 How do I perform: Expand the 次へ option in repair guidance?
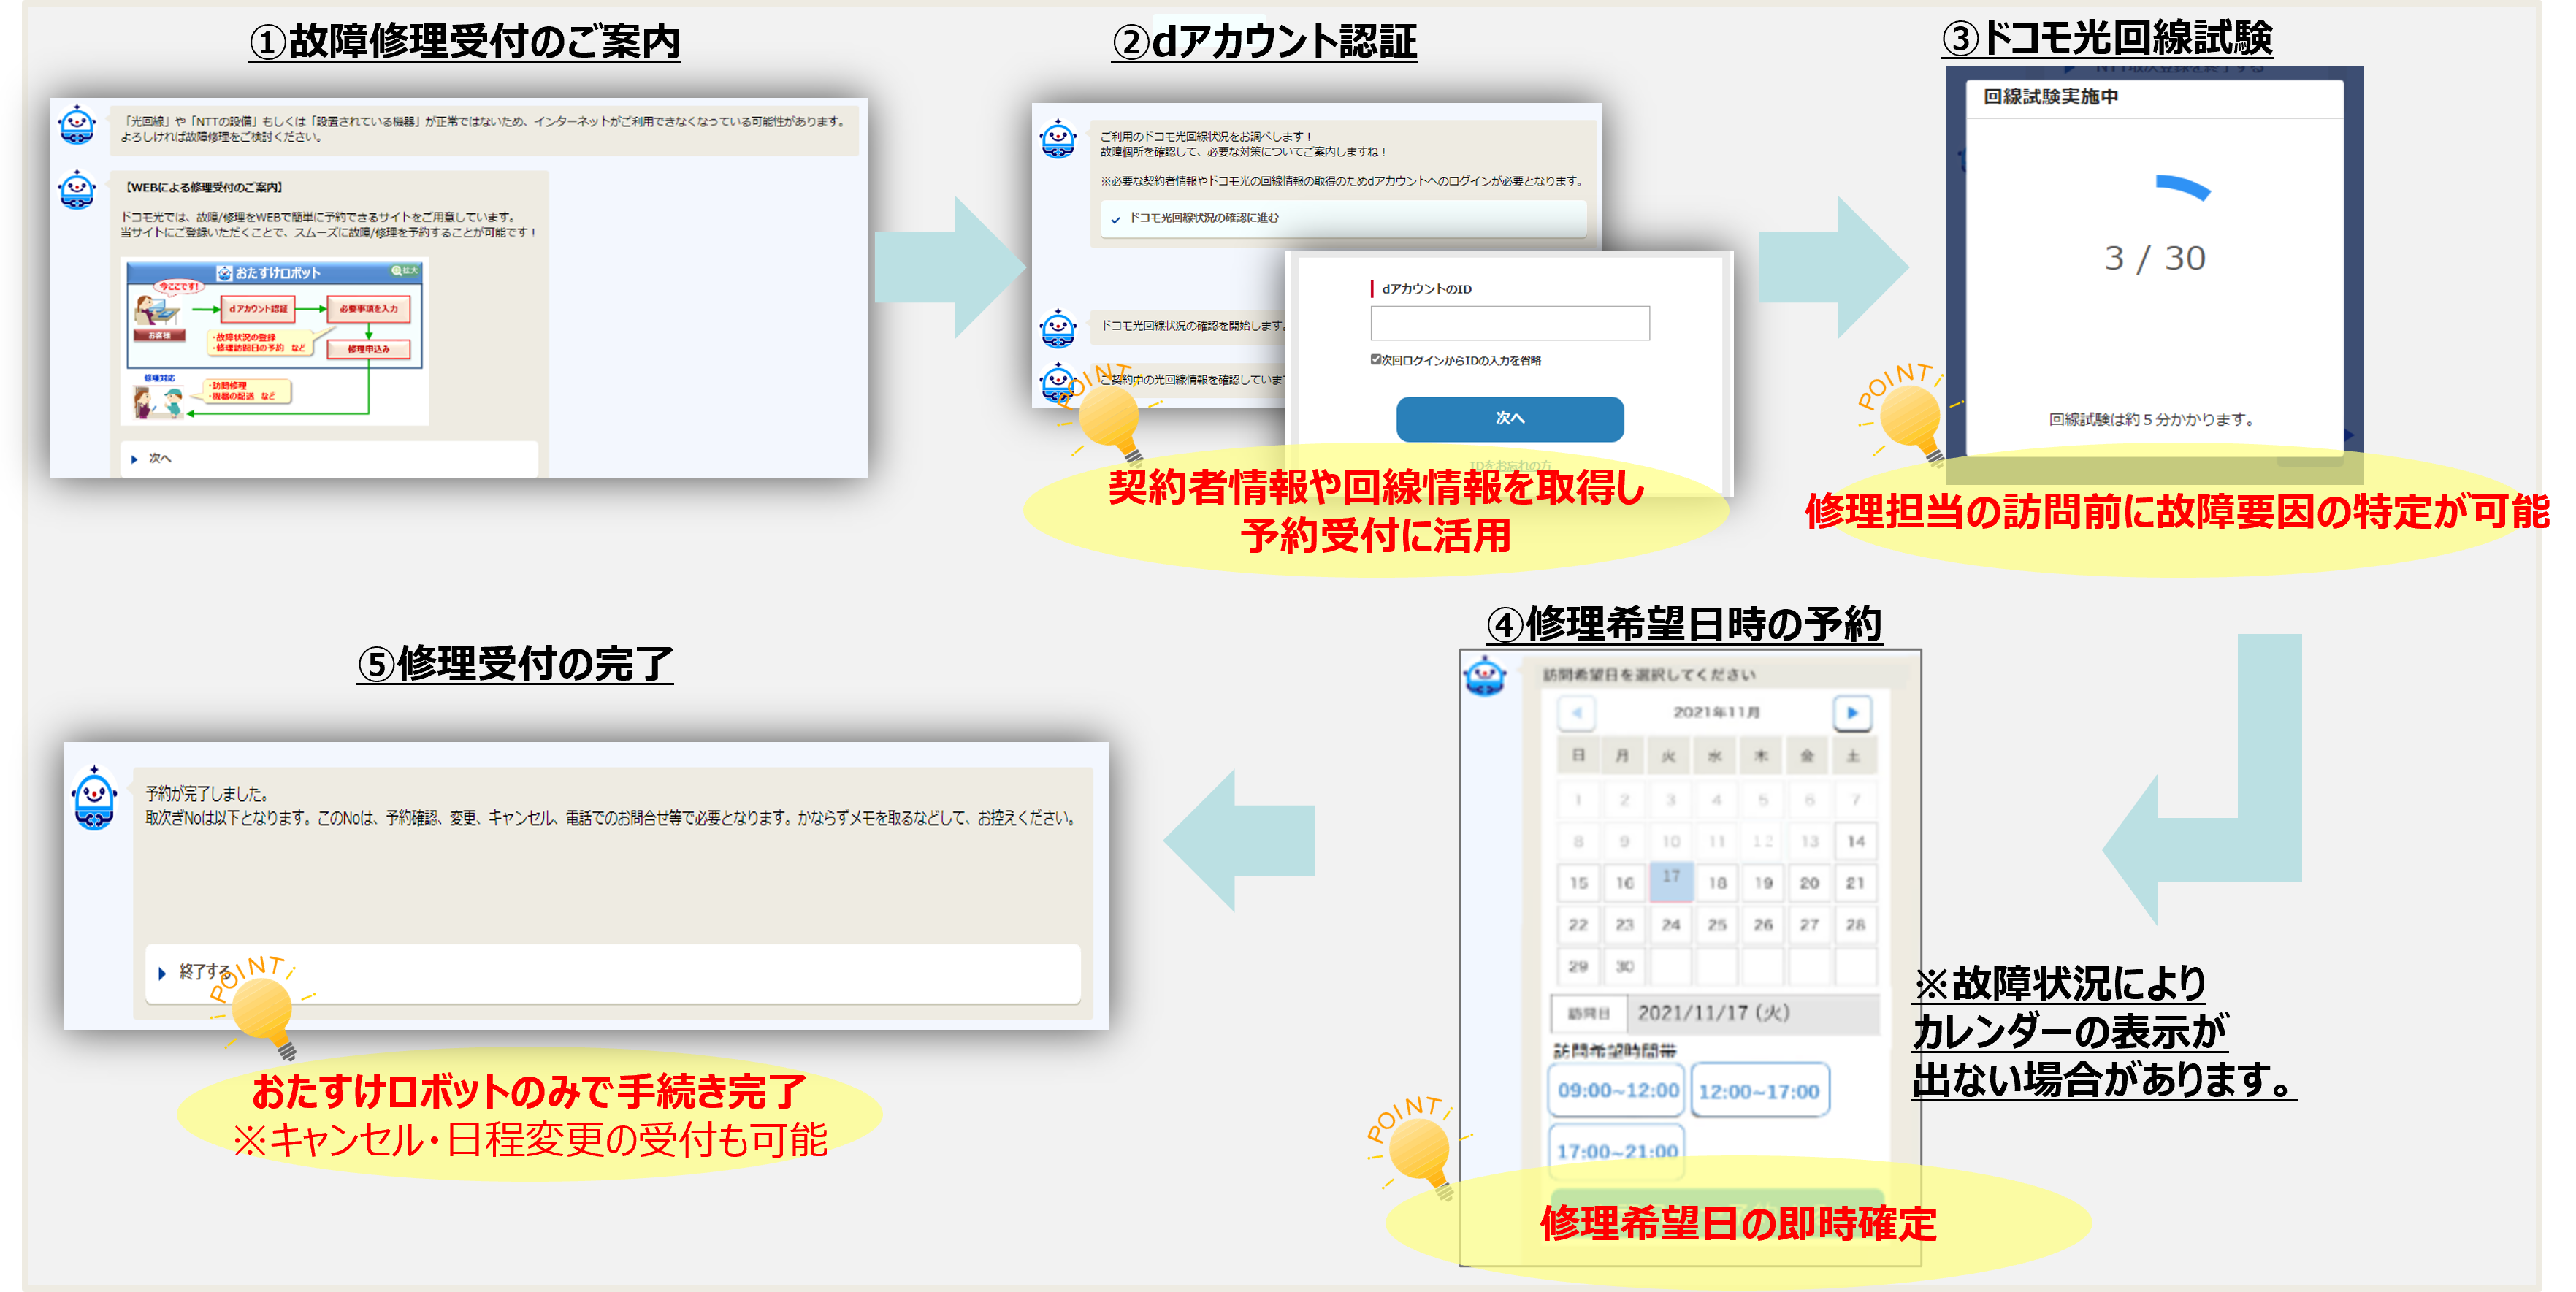point(160,459)
